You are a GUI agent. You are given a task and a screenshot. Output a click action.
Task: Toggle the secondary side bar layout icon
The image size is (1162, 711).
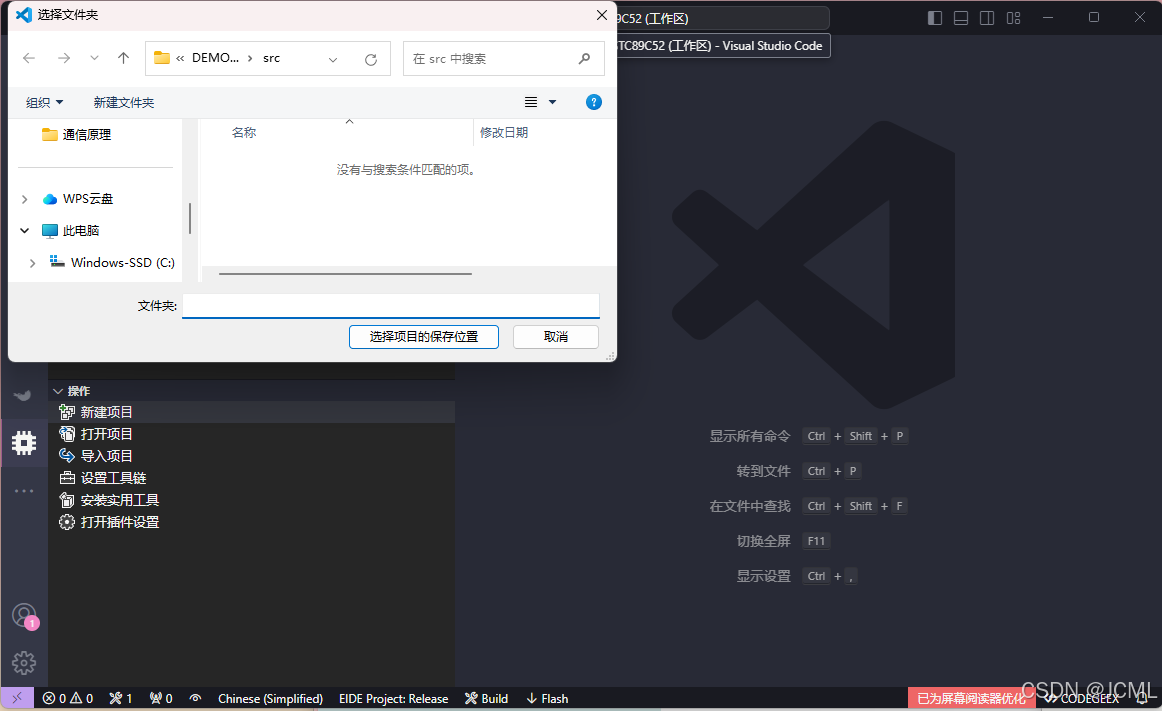pos(986,18)
